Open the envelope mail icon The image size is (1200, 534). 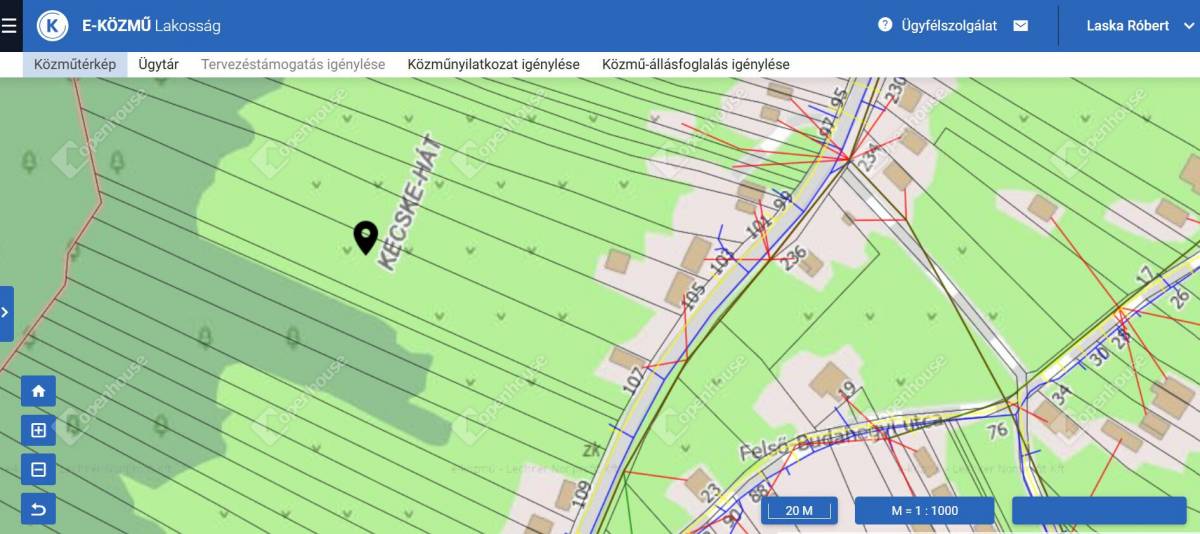(1020, 26)
